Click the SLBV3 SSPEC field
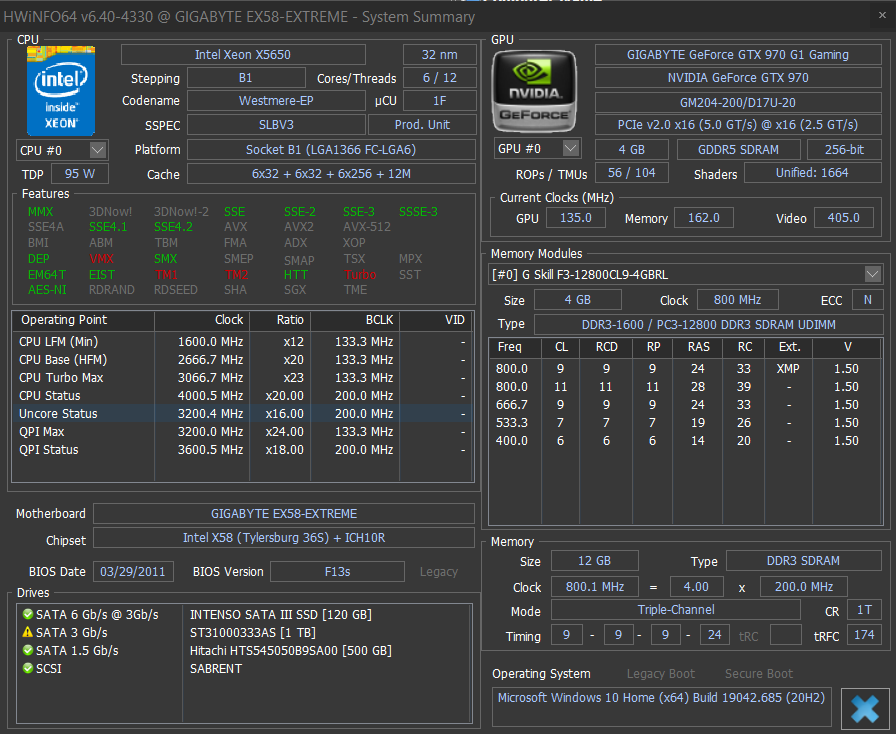 coord(276,125)
